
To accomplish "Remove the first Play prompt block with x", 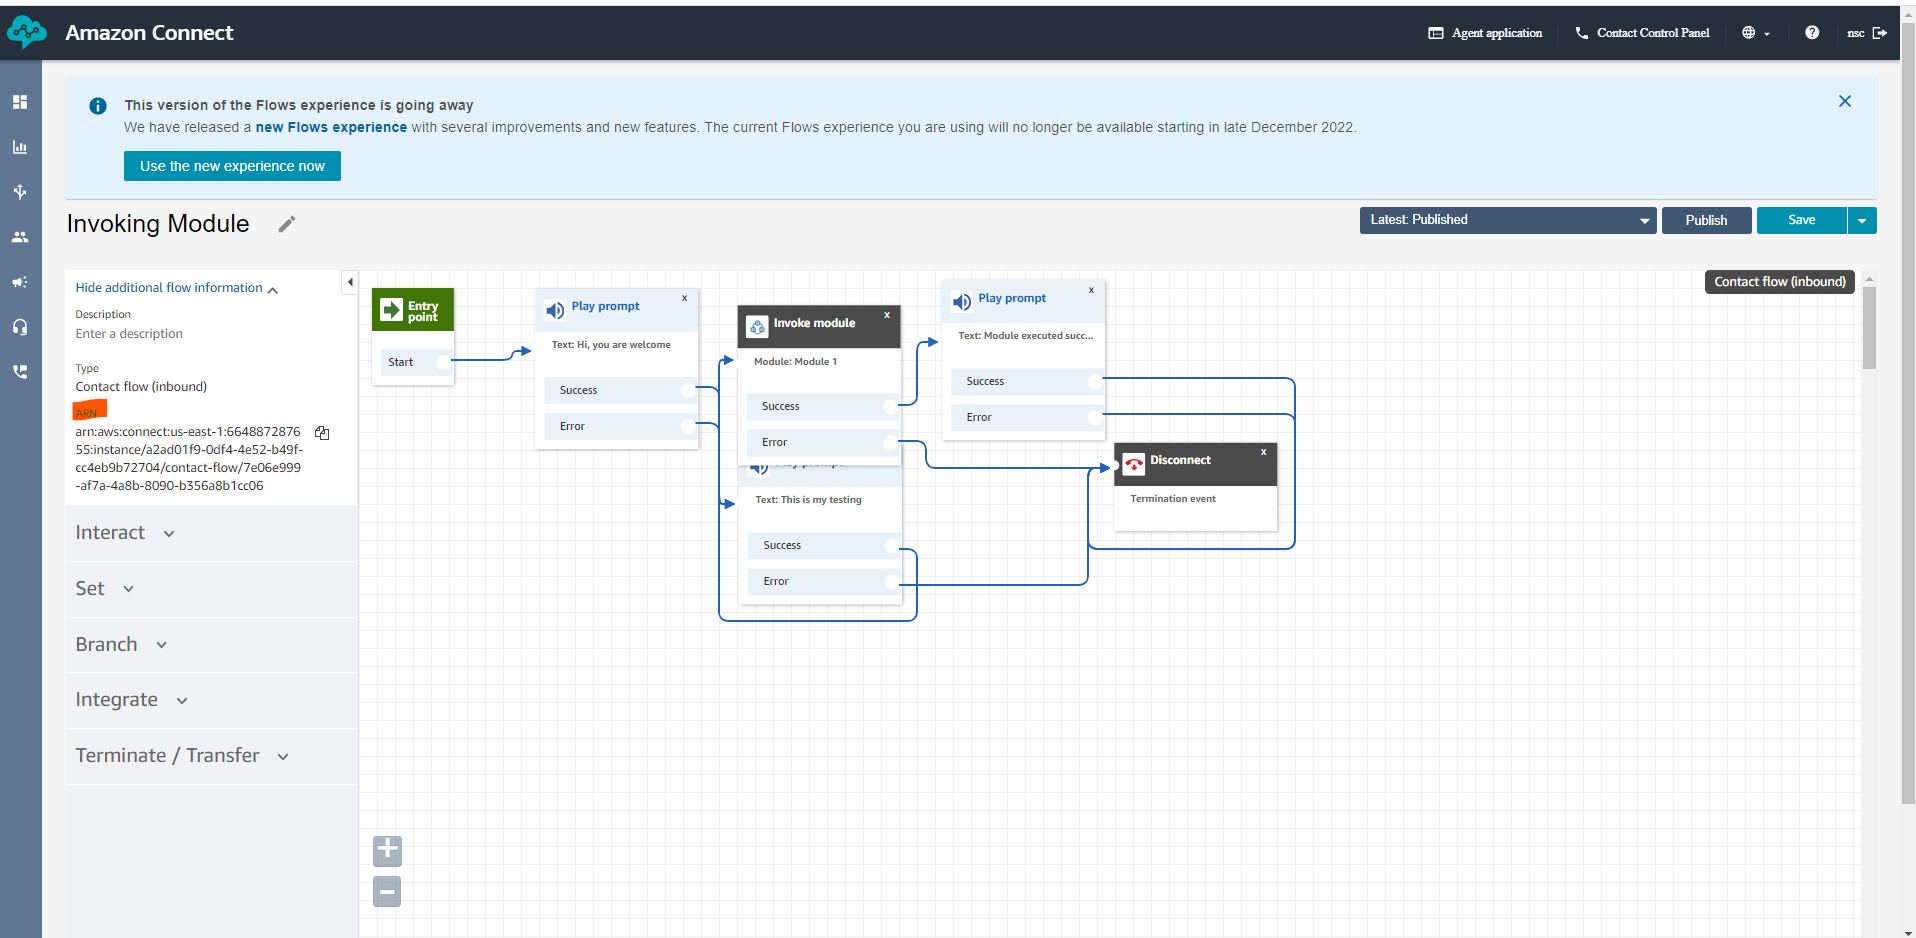I will click(x=685, y=298).
